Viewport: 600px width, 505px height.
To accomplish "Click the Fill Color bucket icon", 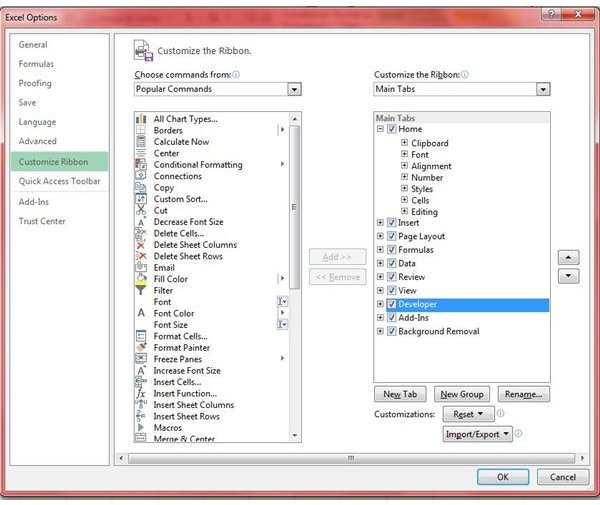I will [141, 278].
